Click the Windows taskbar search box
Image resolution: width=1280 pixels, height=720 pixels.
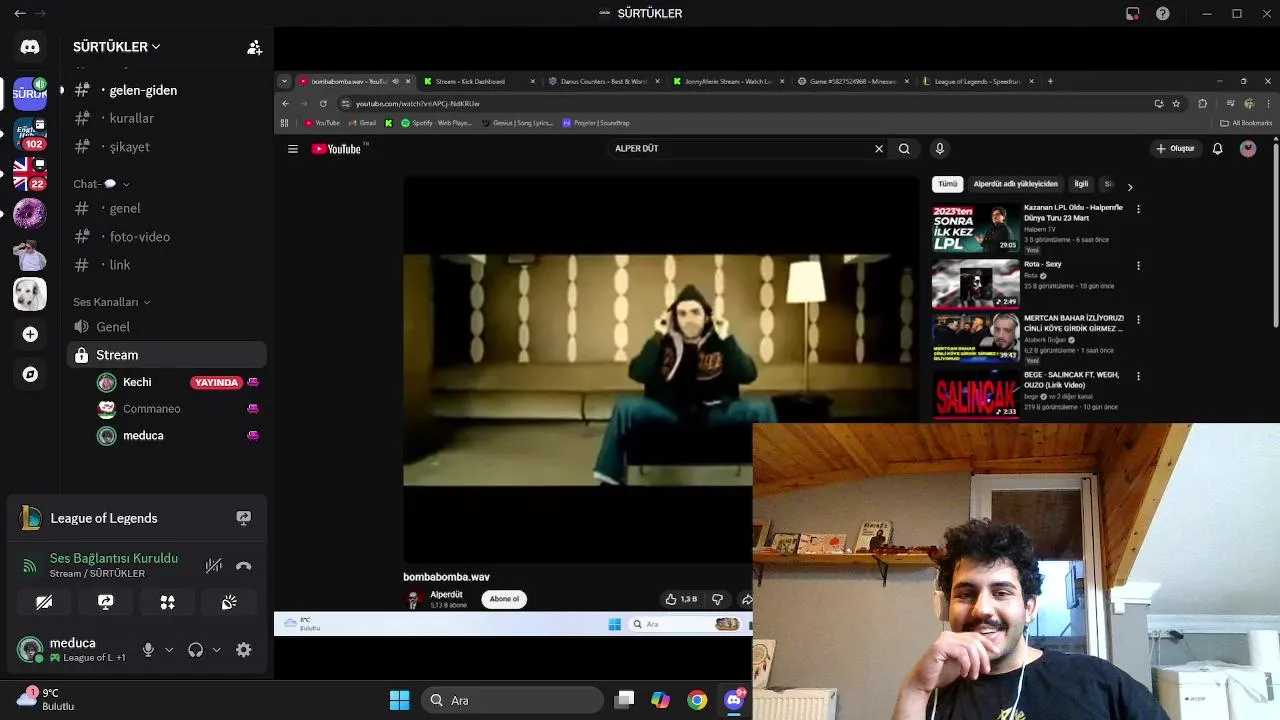tap(512, 700)
